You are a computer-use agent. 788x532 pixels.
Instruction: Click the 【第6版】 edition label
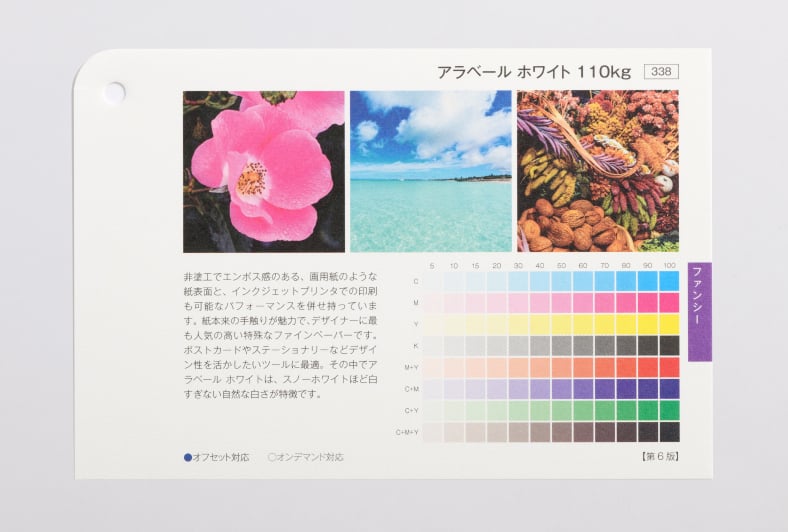(659, 457)
